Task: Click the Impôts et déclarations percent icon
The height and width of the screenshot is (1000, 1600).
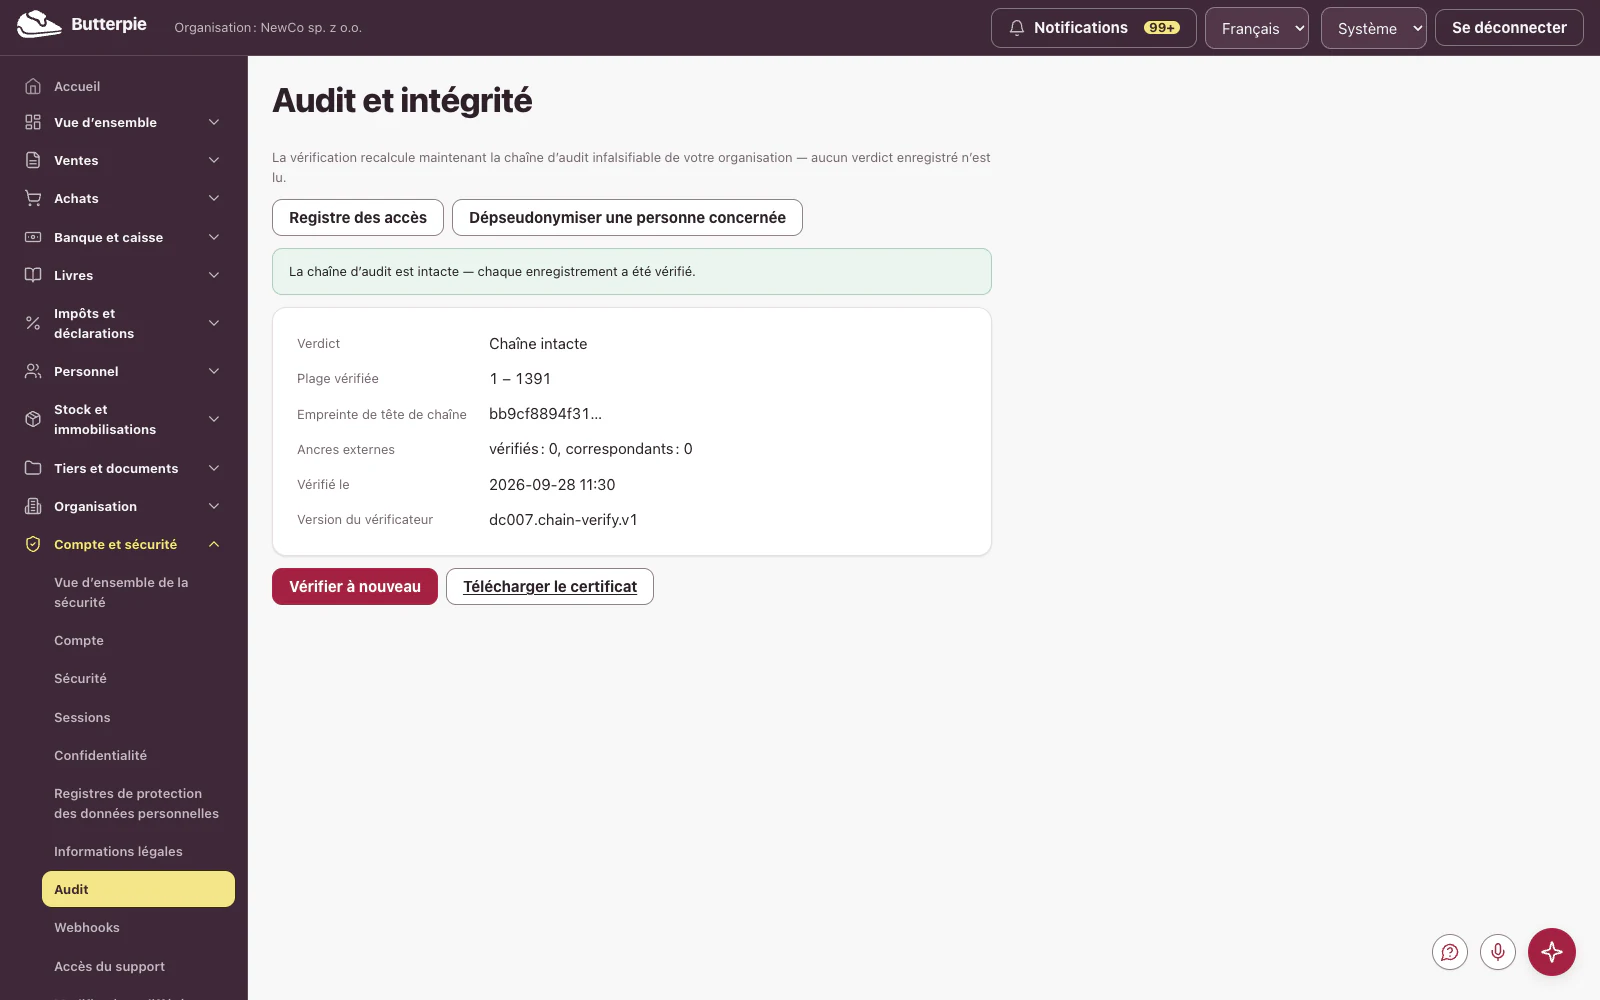Action: point(33,323)
